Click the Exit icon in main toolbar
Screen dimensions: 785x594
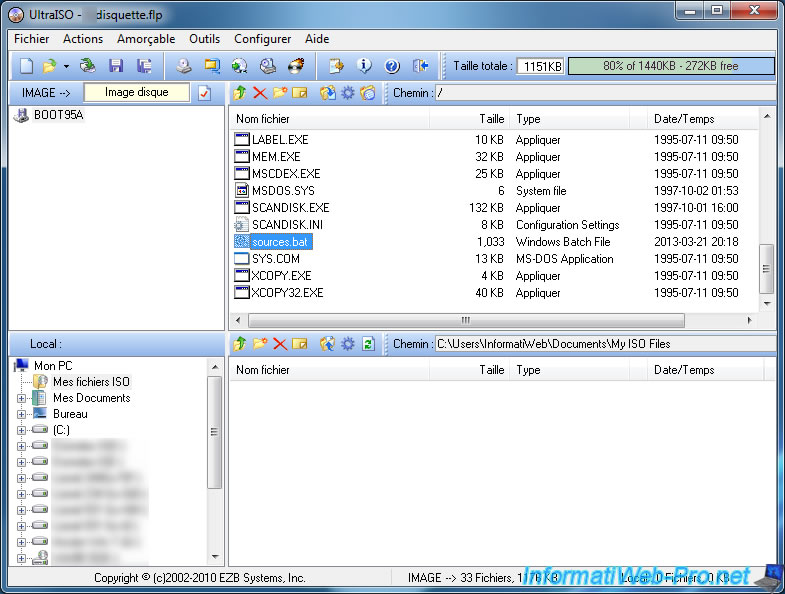point(420,66)
